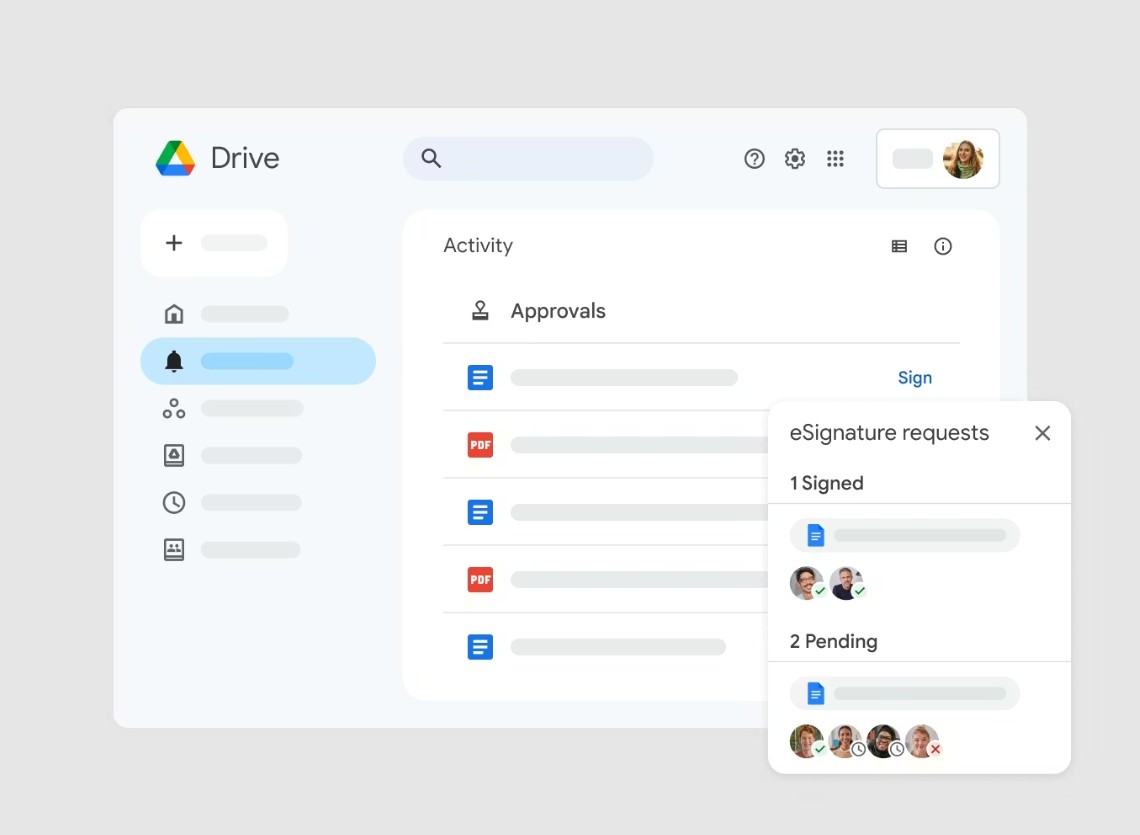Switch to list layout view icon
This screenshot has height=835, width=1140.
pos(899,246)
